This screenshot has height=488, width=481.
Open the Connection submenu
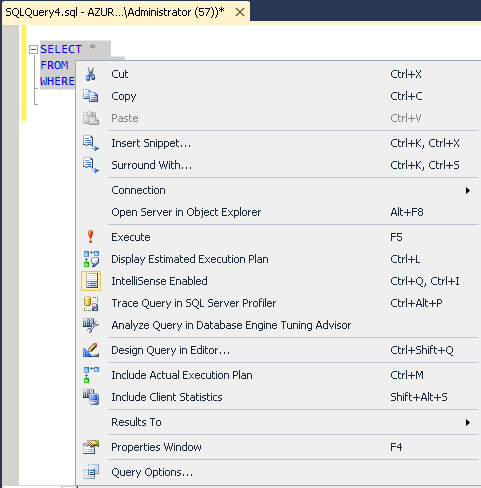(x=278, y=190)
